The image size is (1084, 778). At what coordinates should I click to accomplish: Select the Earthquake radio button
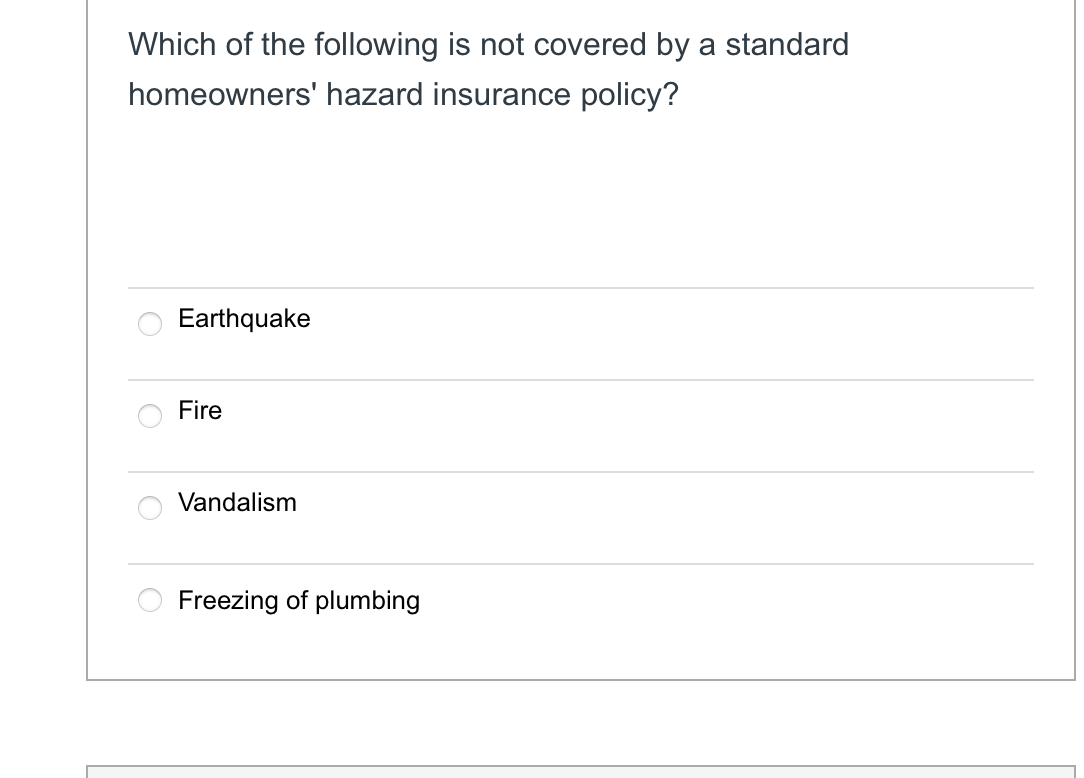pos(150,323)
